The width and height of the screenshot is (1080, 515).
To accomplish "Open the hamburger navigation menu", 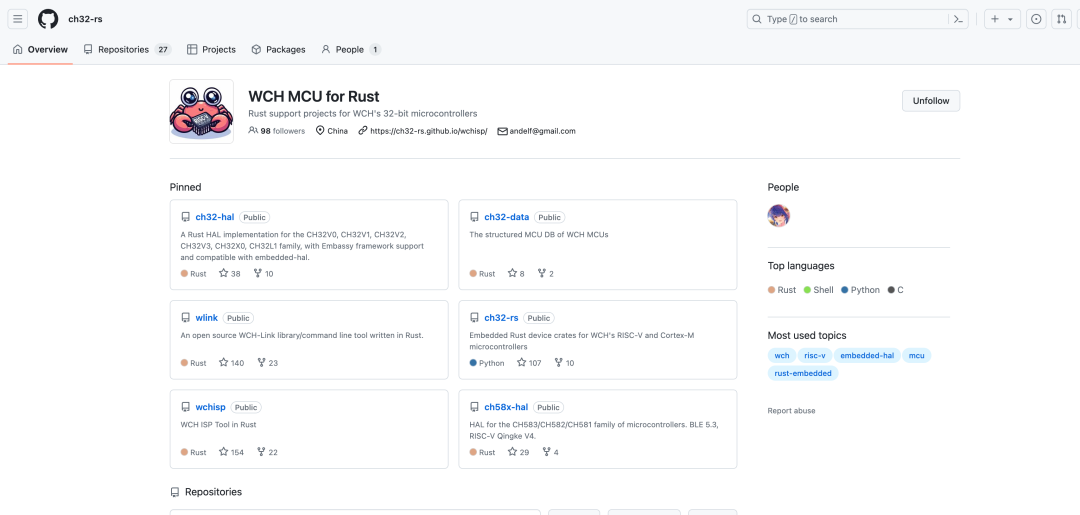I will pyautogui.click(x=18, y=19).
